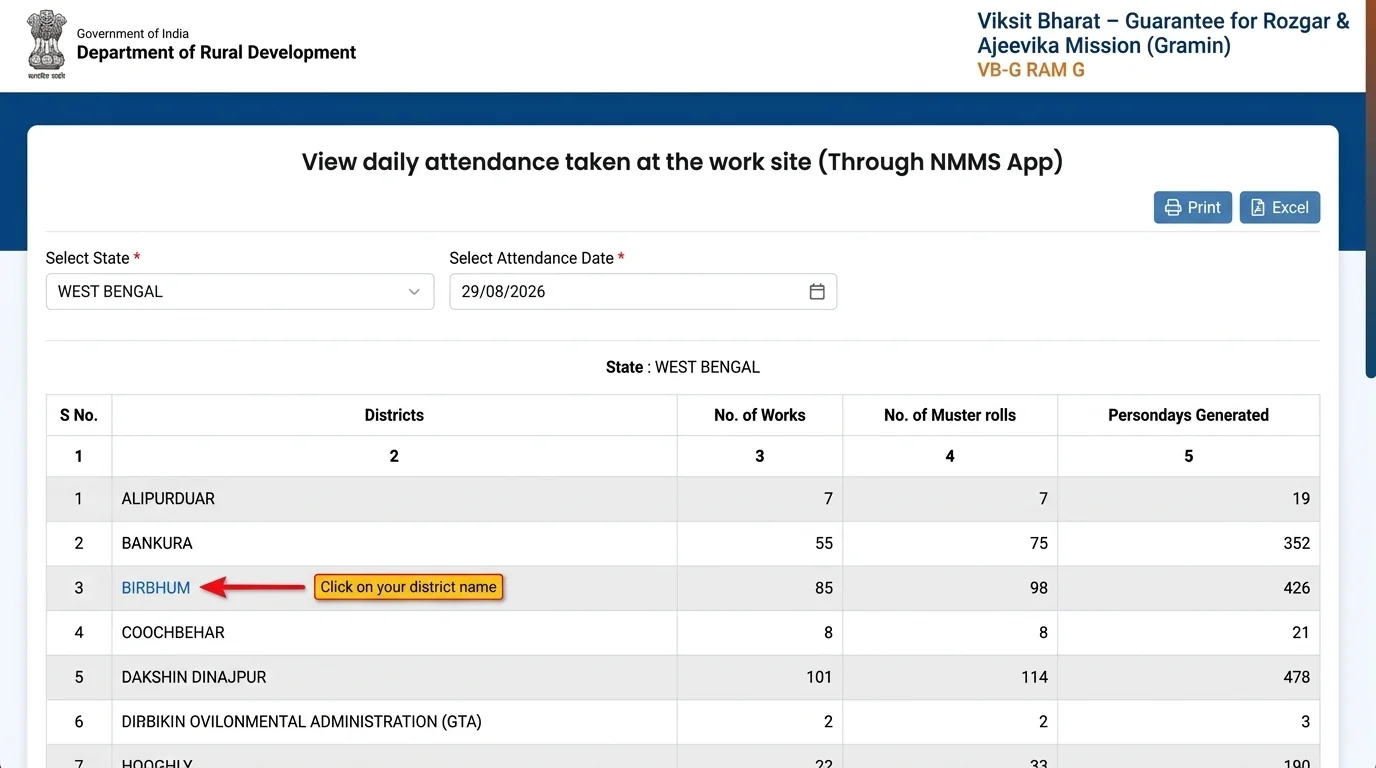This screenshot has width=1376, height=768.
Task: Click Birbhum's persondays value 426
Action: 1297,588
